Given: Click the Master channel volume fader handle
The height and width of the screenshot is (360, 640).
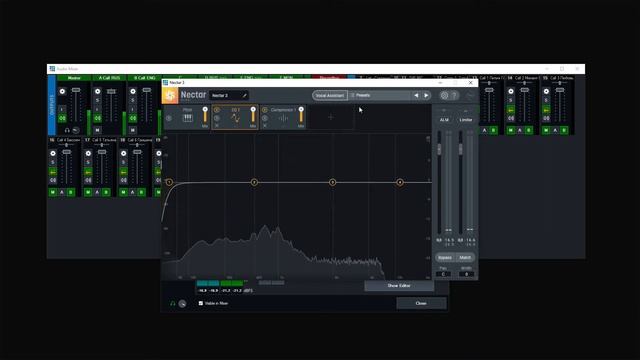Looking at the screenshot, I should [x=76, y=90].
